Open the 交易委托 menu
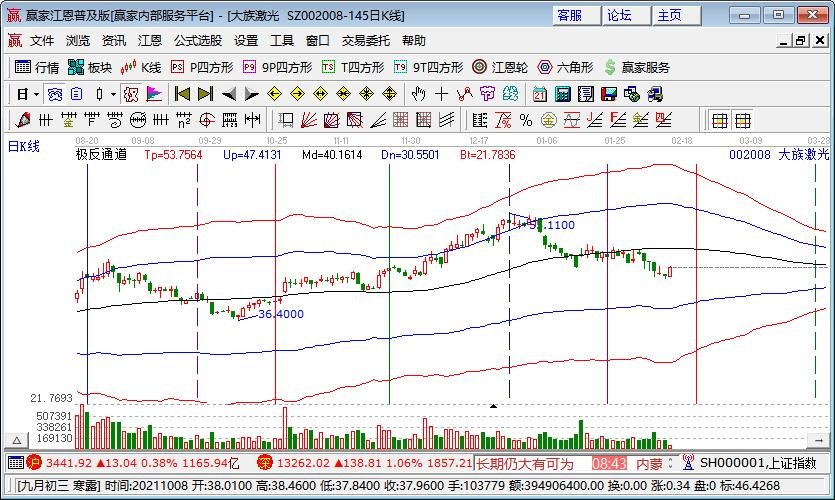 (365, 40)
